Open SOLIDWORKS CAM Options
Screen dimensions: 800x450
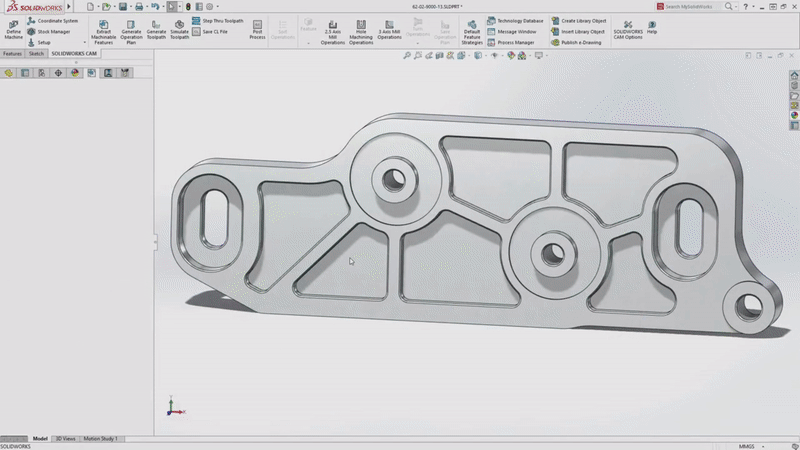coord(627,26)
